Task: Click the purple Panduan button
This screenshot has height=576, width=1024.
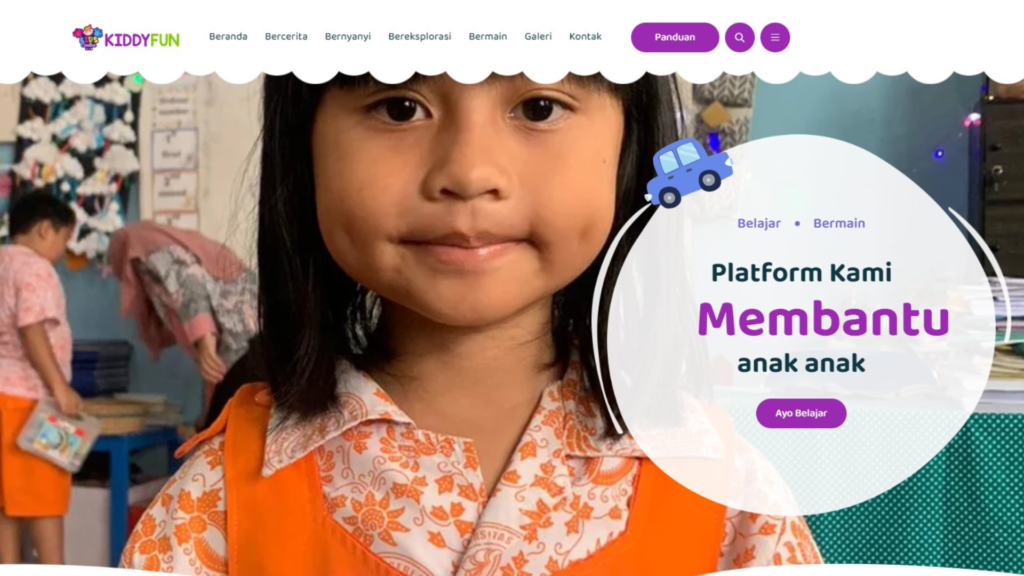Action: click(x=675, y=37)
